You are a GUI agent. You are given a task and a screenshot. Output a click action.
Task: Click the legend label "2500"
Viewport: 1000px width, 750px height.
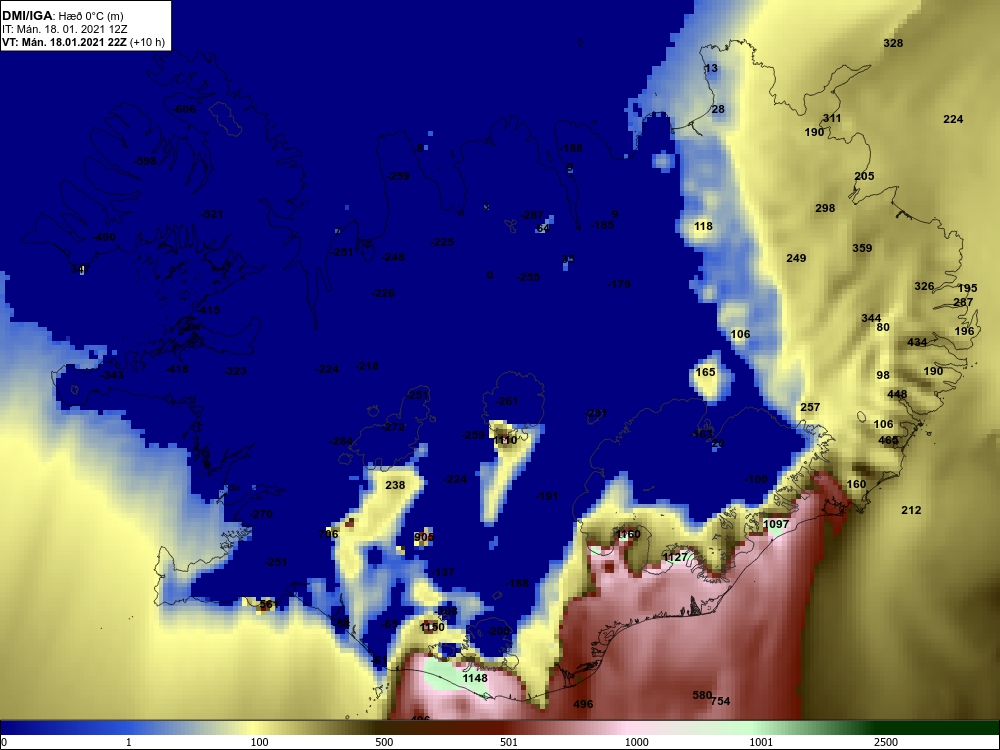coord(885,742)
